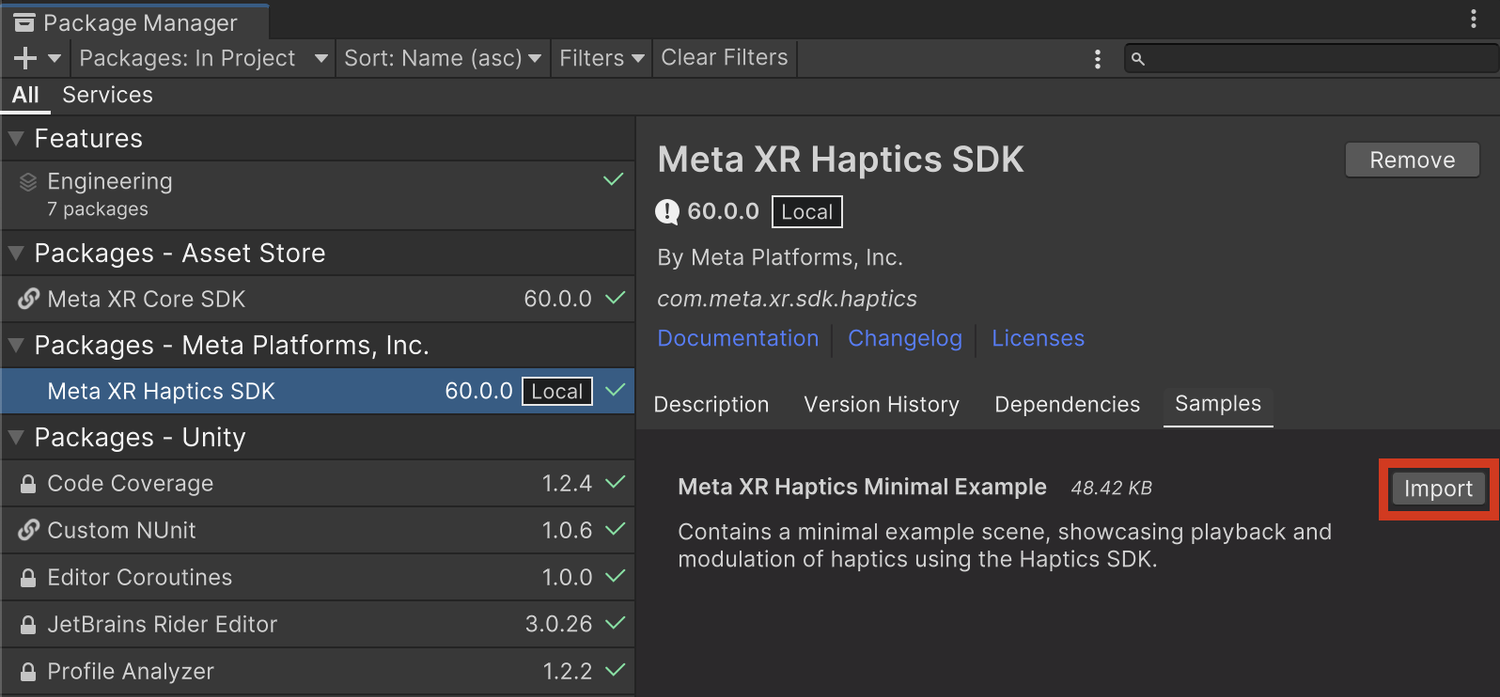
Task: Click the link icon beside Custom NUnit
Action: pos(29,530)
